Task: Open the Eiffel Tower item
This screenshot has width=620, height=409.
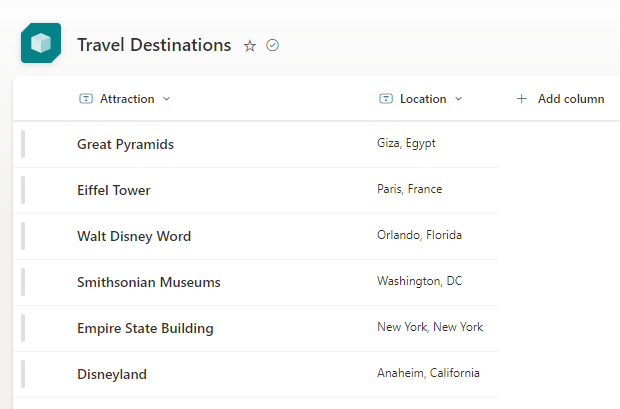Action: pos(114,190)
